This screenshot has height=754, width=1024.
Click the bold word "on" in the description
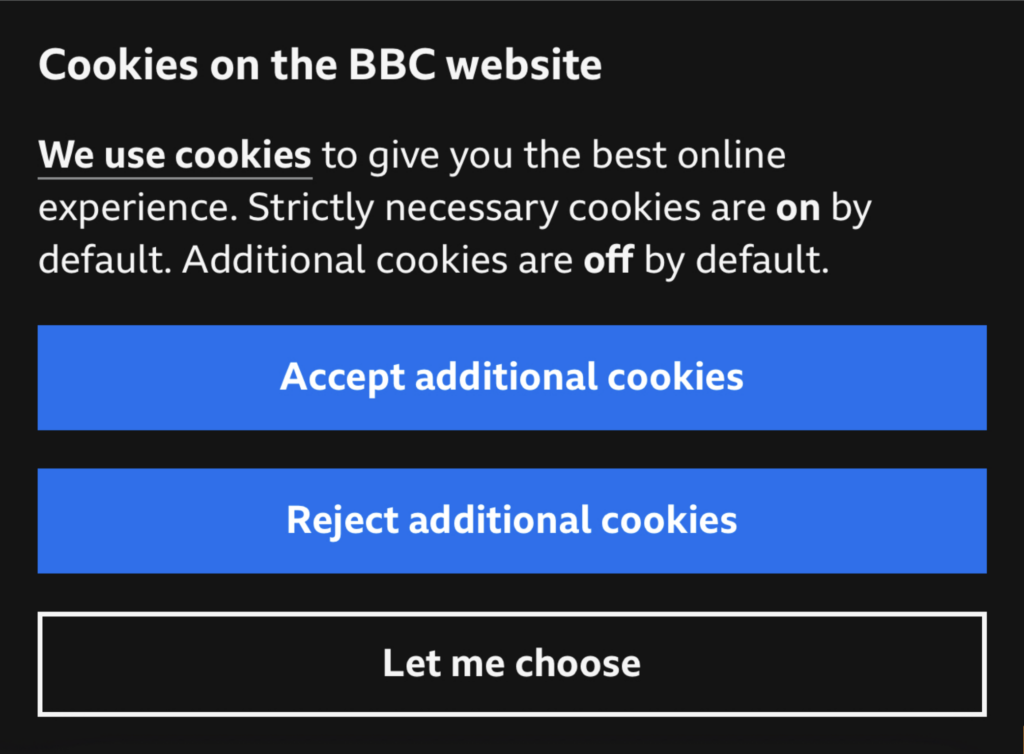[798, 208]
